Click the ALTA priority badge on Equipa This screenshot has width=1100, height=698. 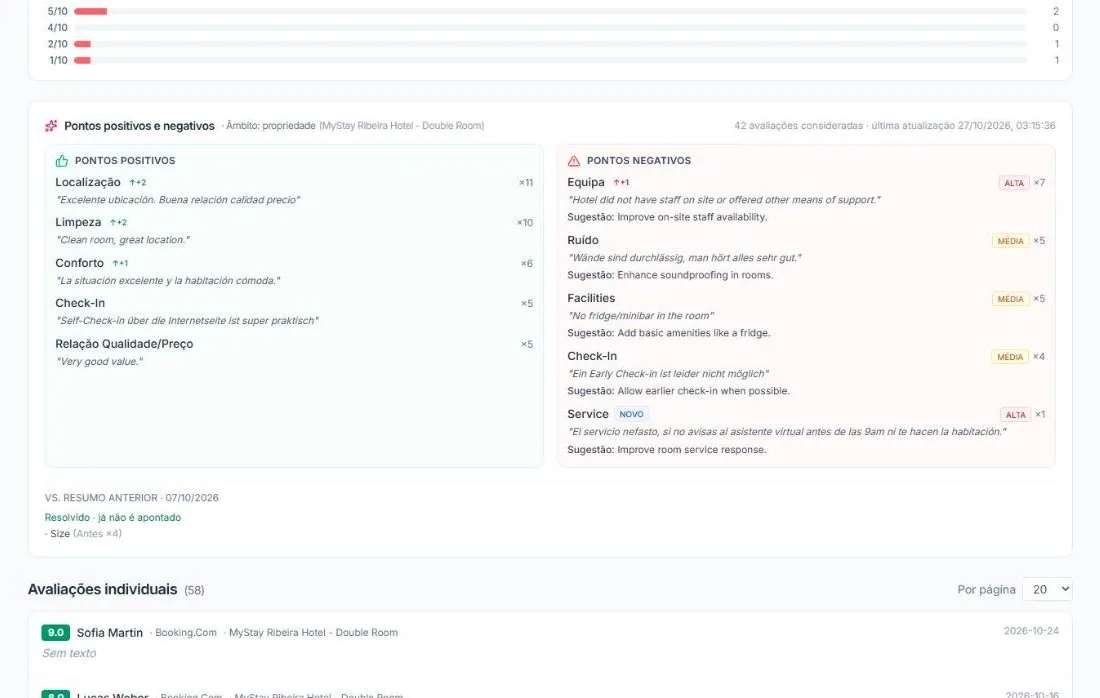click(x=1014, y=183)
